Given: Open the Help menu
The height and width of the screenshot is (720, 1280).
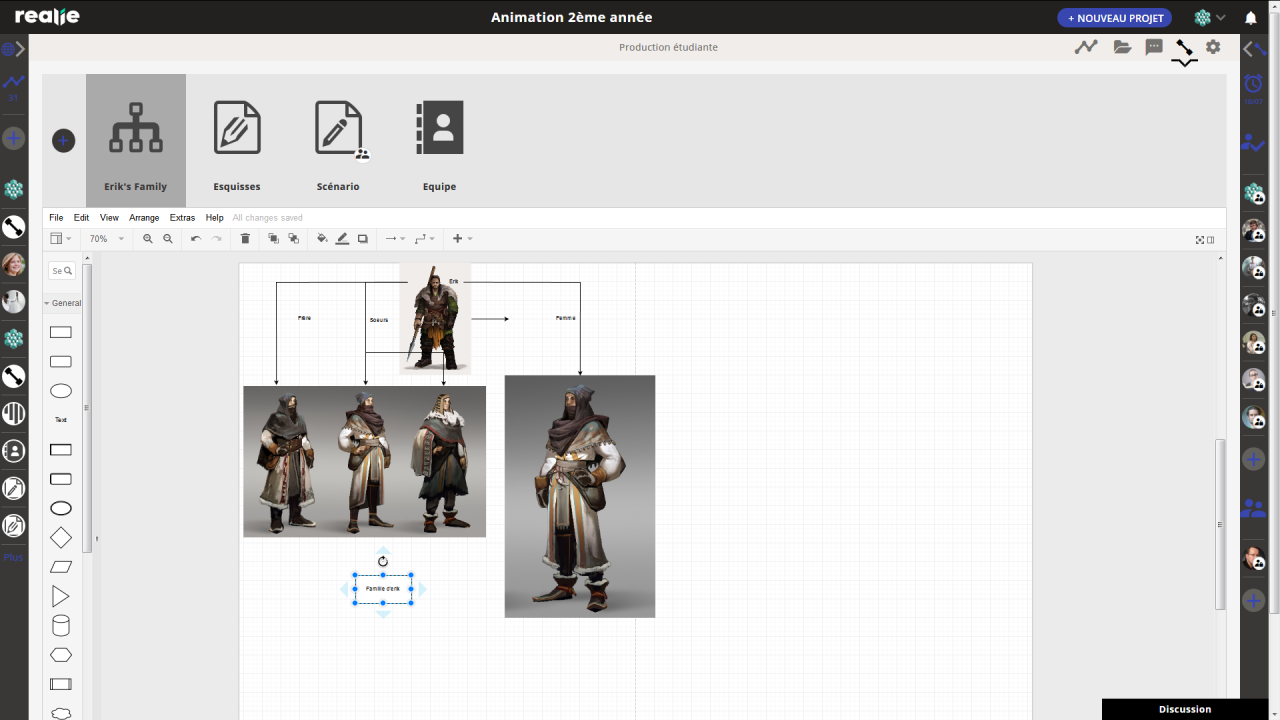Looking at the screenshot, I should 214,217.
